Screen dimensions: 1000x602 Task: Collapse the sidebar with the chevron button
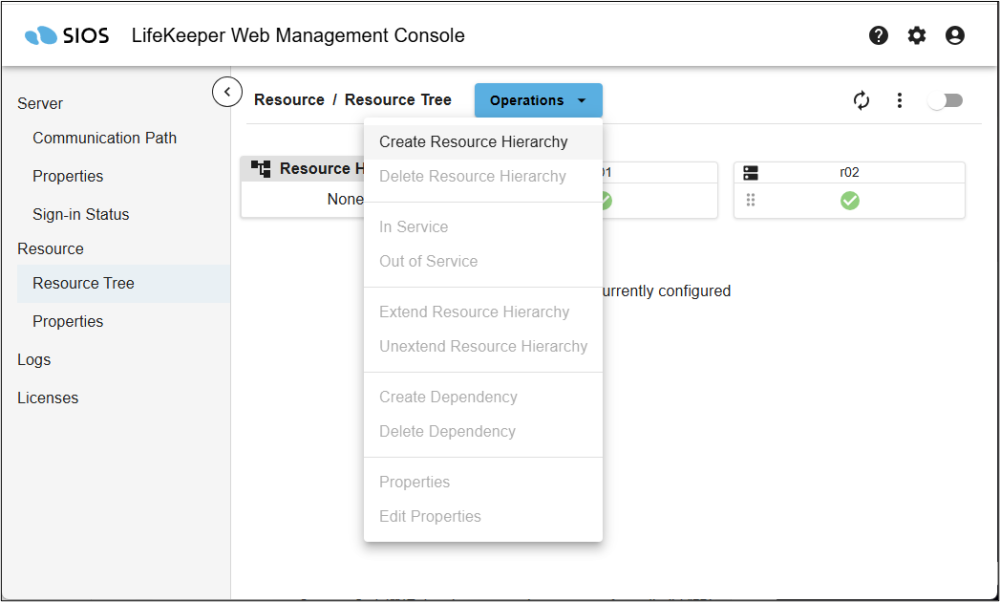click(227, 92)
